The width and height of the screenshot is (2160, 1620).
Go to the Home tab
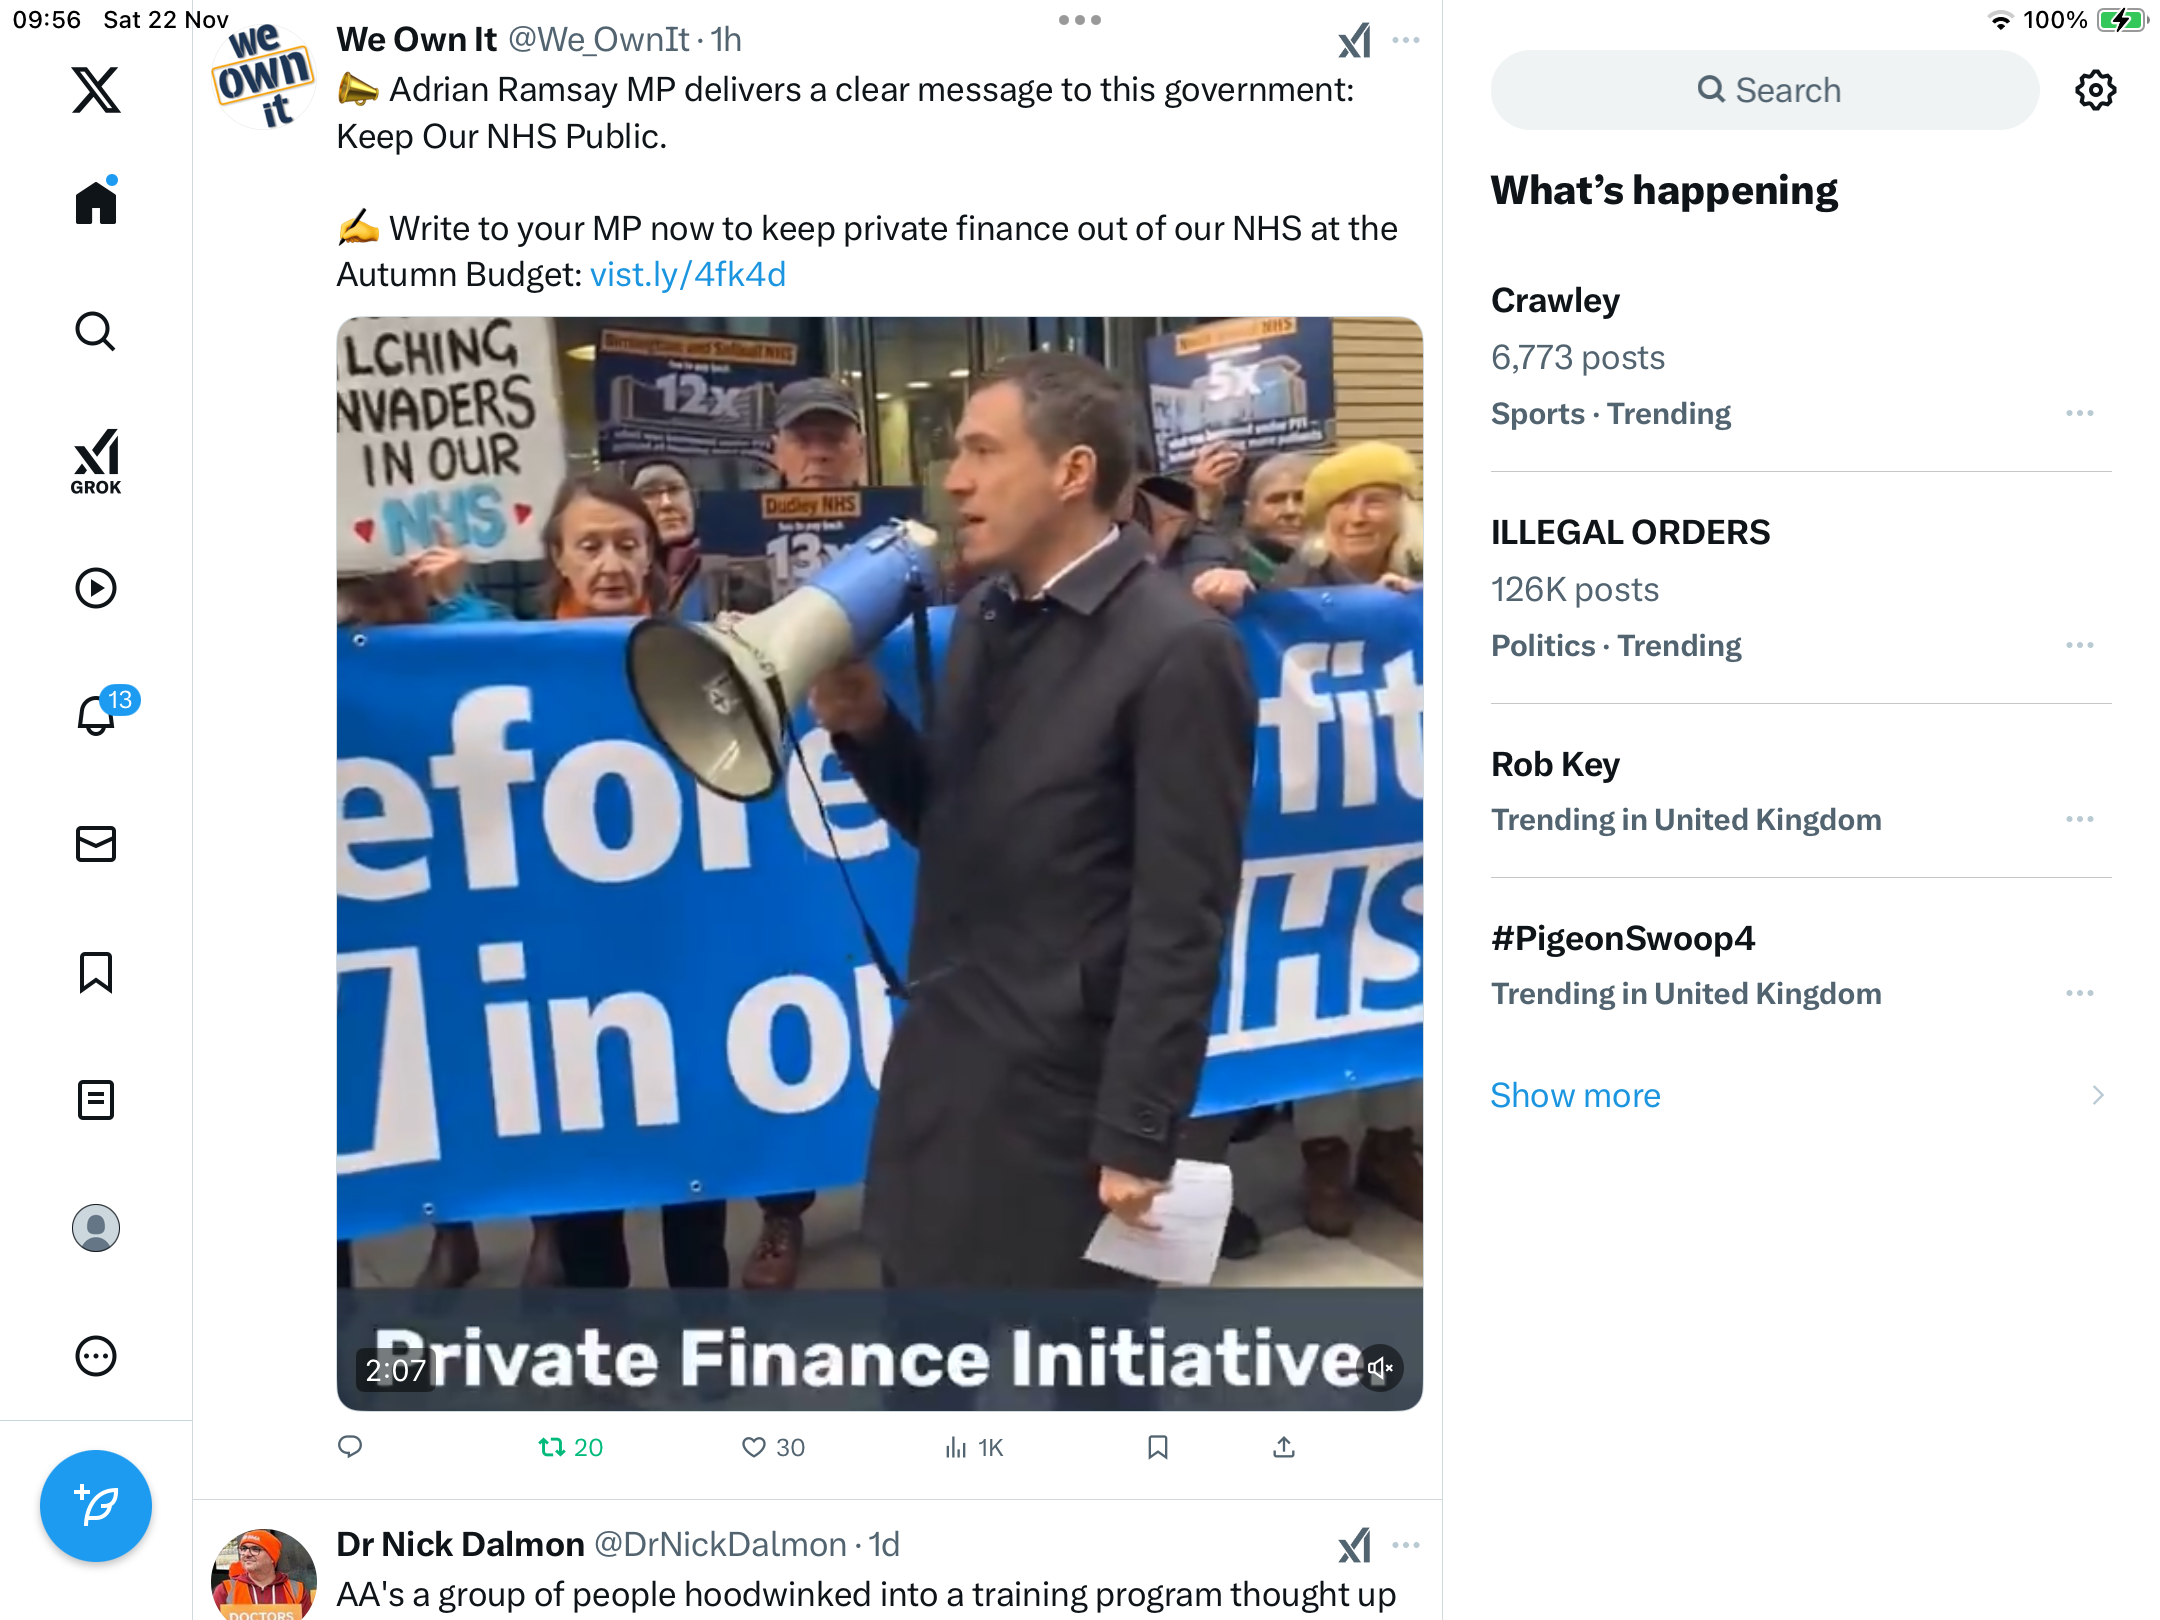(x=96, y=202)
